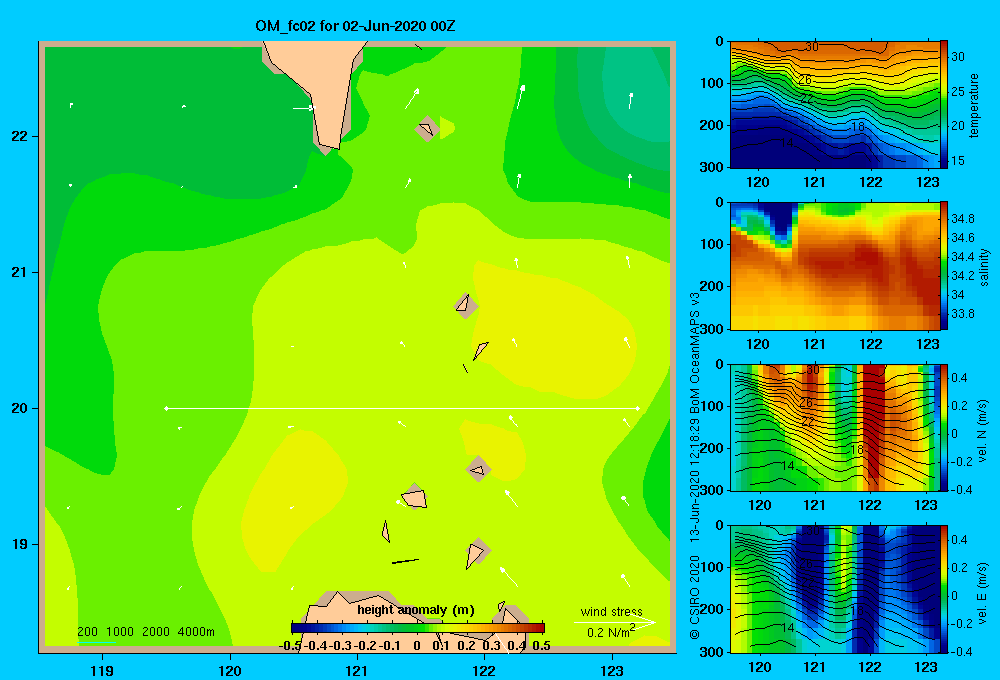1000x680 pixels.
Task: Click latitude label 19 on main map
Action: click(20, 544)
